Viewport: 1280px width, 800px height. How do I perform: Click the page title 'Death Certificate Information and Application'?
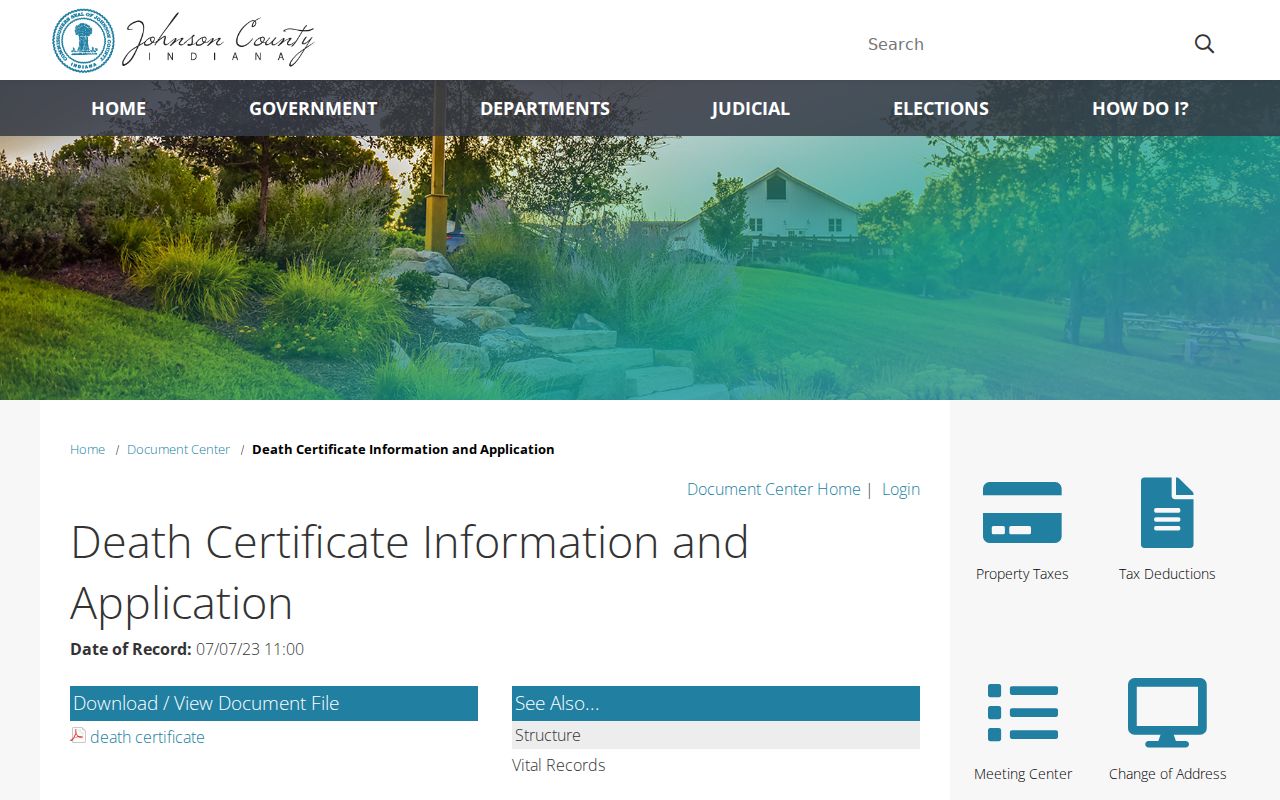point(410,573)
